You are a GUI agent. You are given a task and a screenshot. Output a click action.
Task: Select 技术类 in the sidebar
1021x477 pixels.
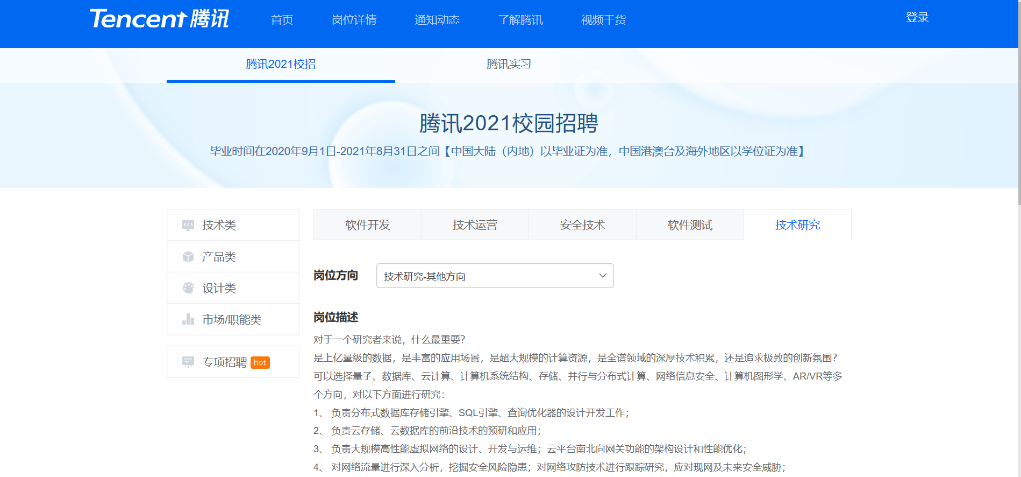[x=233, y=225]
